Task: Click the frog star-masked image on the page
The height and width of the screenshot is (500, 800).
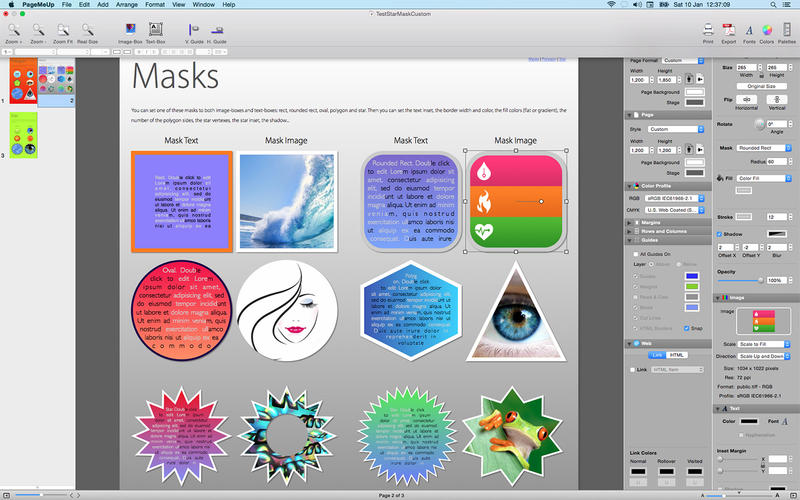Action: [512, 435]
